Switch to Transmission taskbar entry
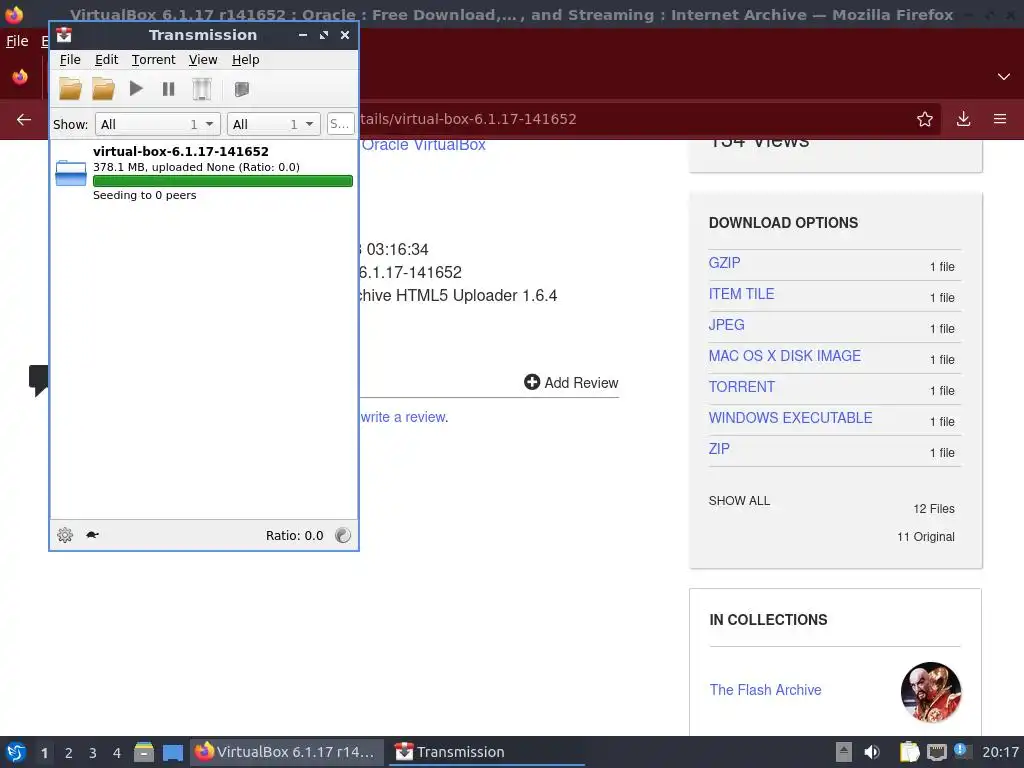The width and height of the screenshot is (1024, 768). [x=487, y=752]
